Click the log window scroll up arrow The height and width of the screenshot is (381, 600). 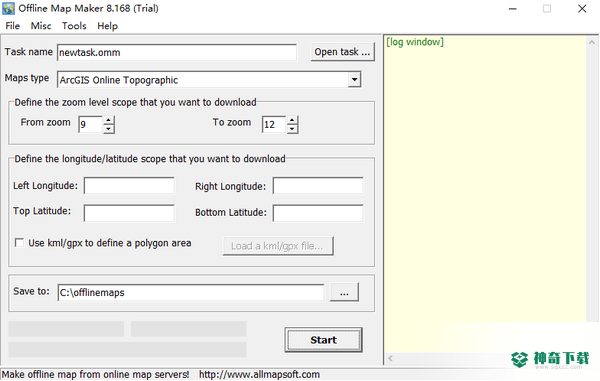[592, 42]
